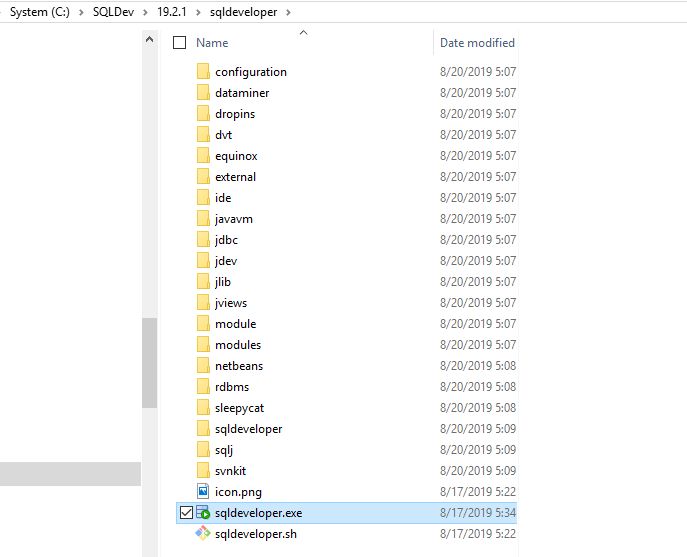Open the dataminer folder icon
Screen dimensions: 687x557
point(203,92)
